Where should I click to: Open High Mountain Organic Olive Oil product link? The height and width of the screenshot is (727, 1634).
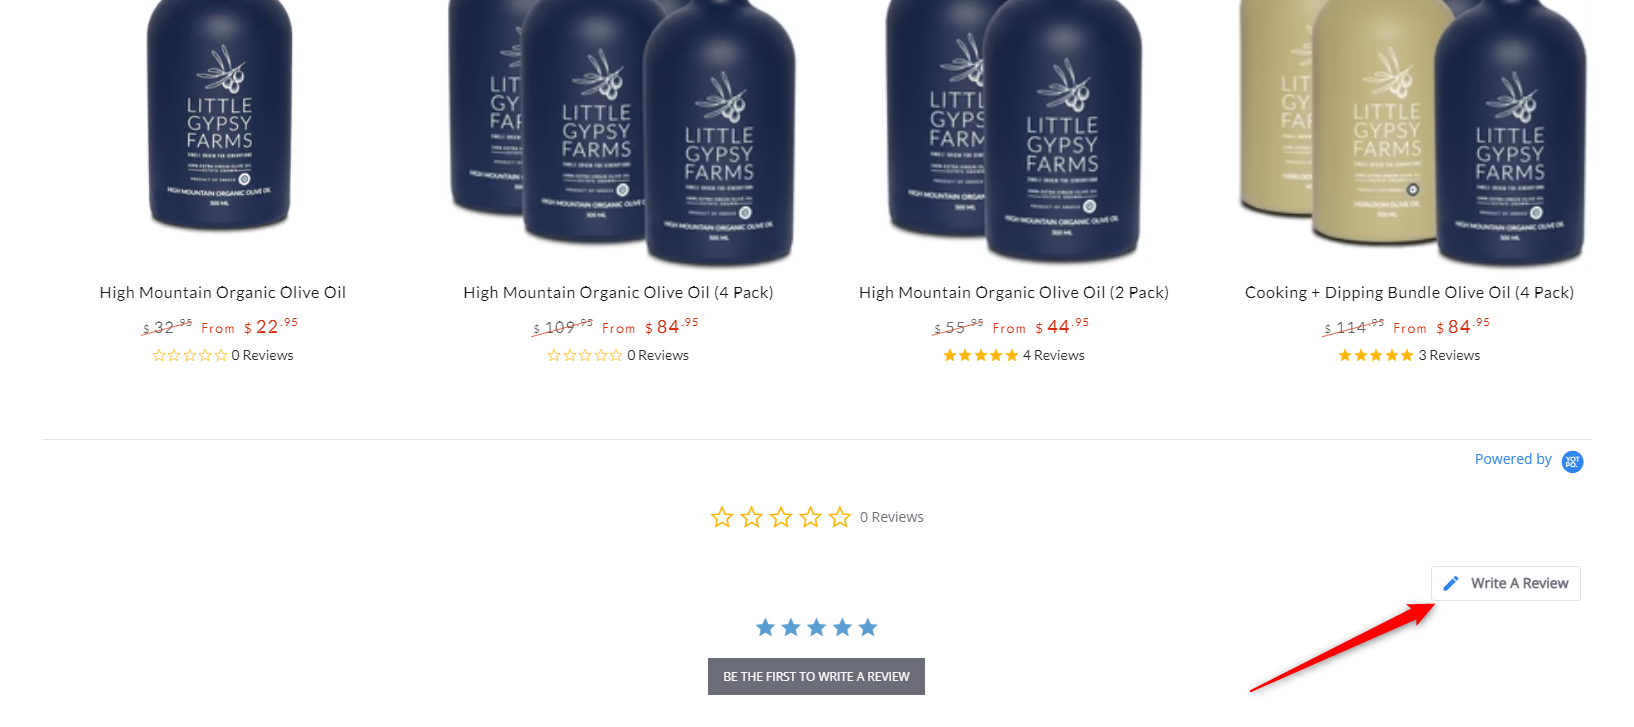223,293
